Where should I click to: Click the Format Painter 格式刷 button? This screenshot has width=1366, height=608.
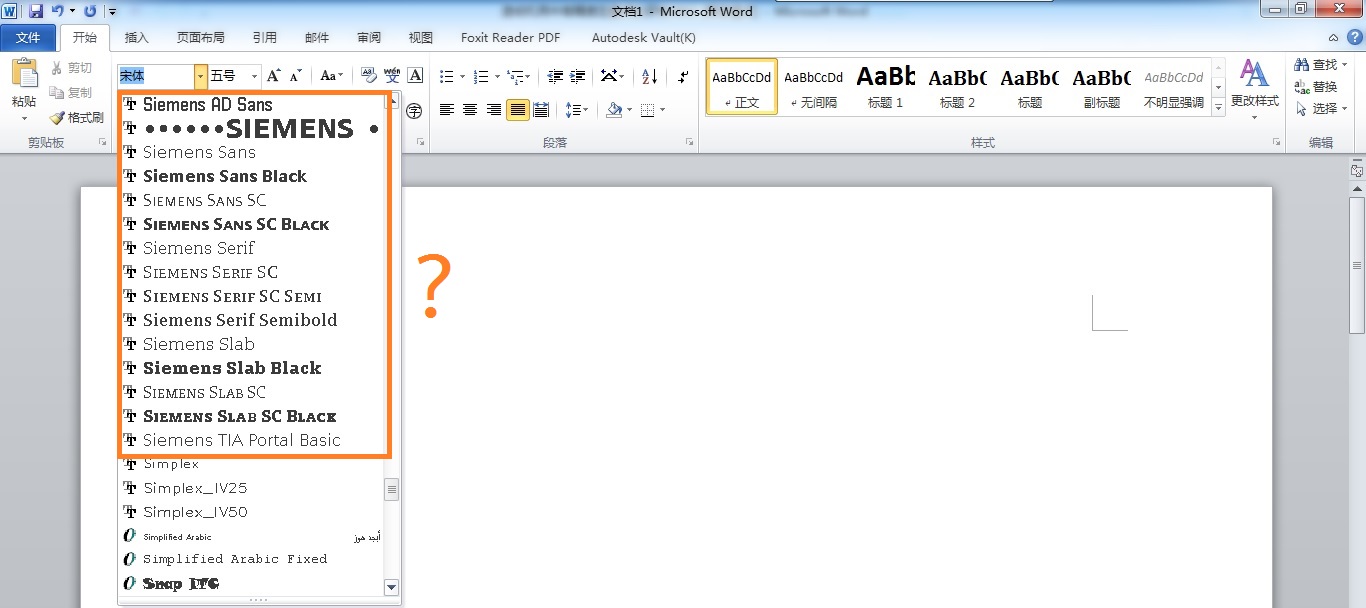[x=76, y=118]
